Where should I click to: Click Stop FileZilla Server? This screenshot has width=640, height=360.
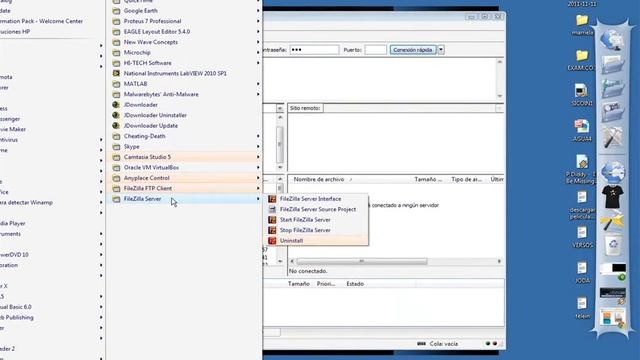(x=305, y=230)
